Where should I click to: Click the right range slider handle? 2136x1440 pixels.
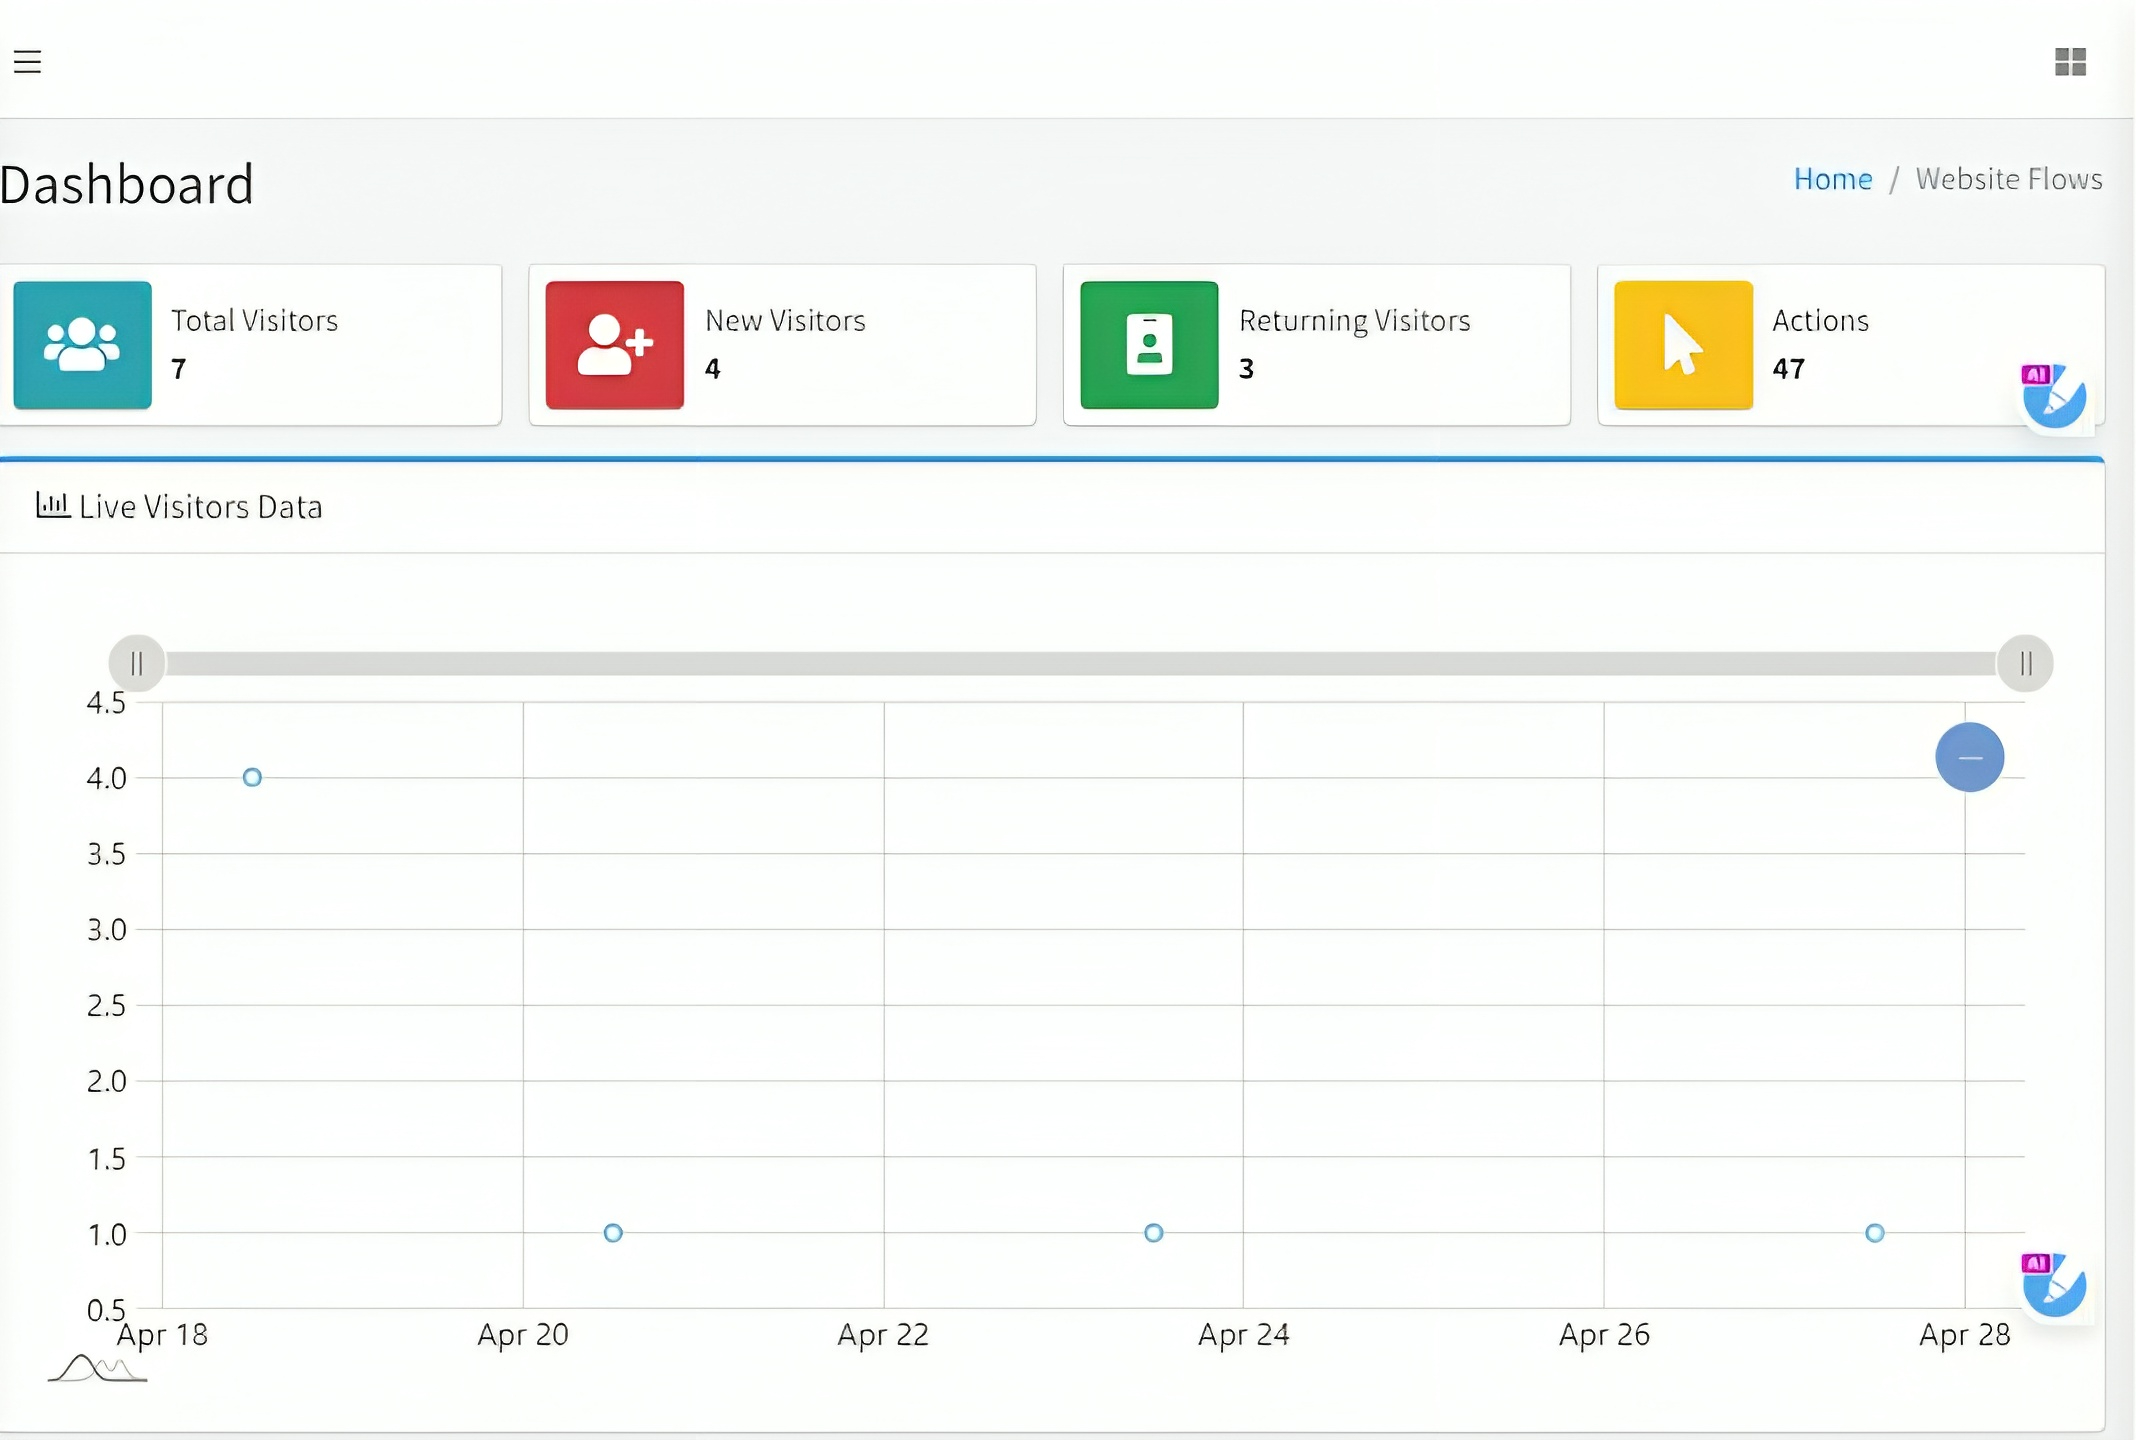pyautogui.click(x=2025, y=663)
